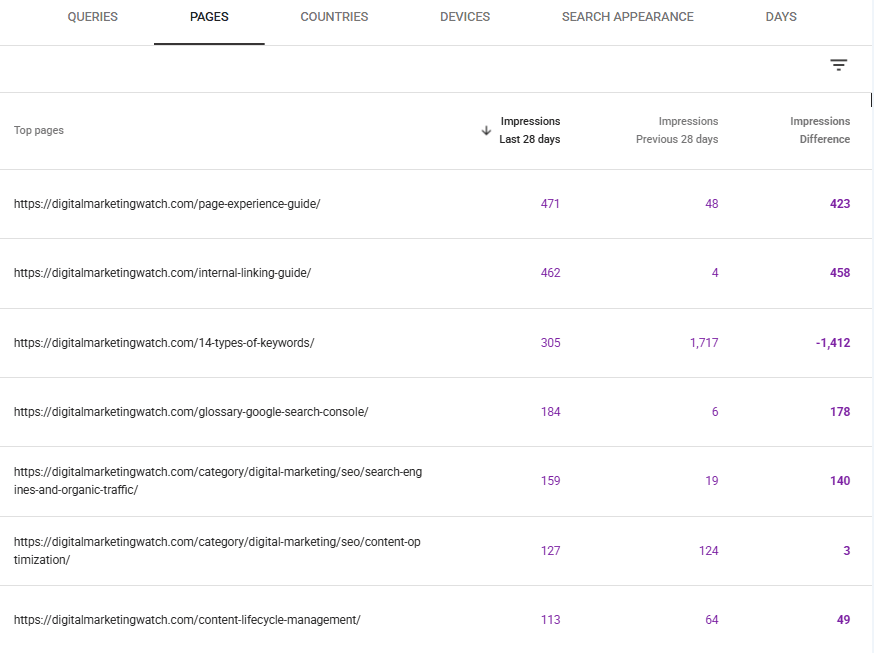Screen dimensions: 874x653
Task: Click the 462 impressions value
Action: (x=550, y=273)
